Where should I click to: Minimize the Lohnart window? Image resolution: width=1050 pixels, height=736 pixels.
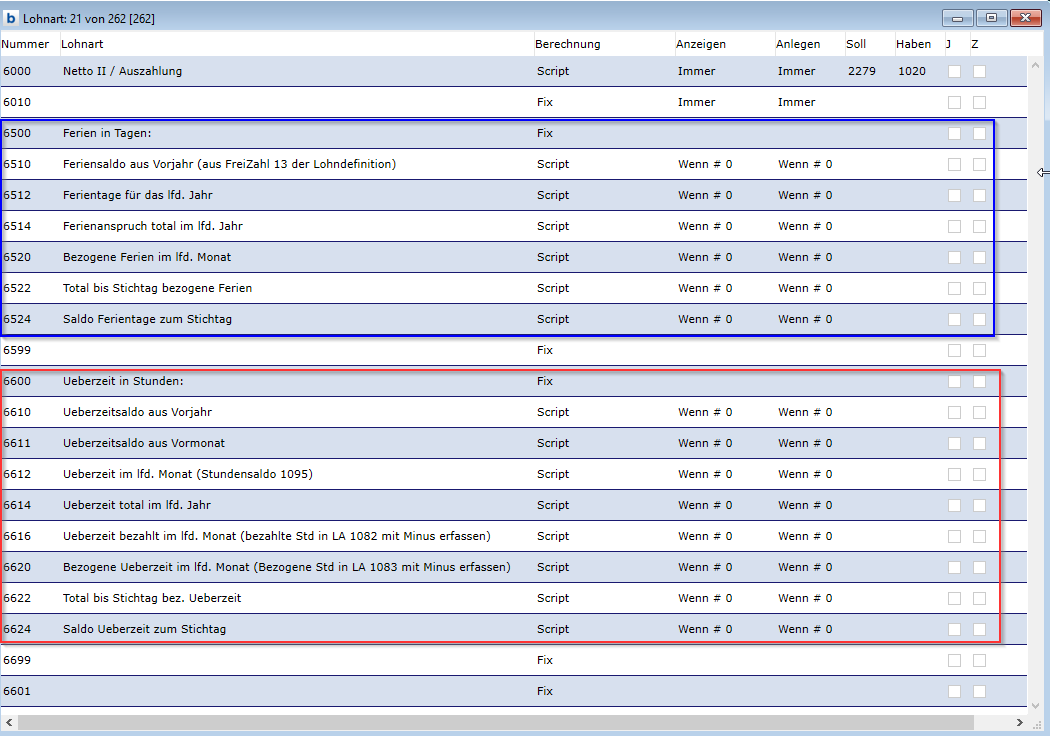(x=958, y=18)
